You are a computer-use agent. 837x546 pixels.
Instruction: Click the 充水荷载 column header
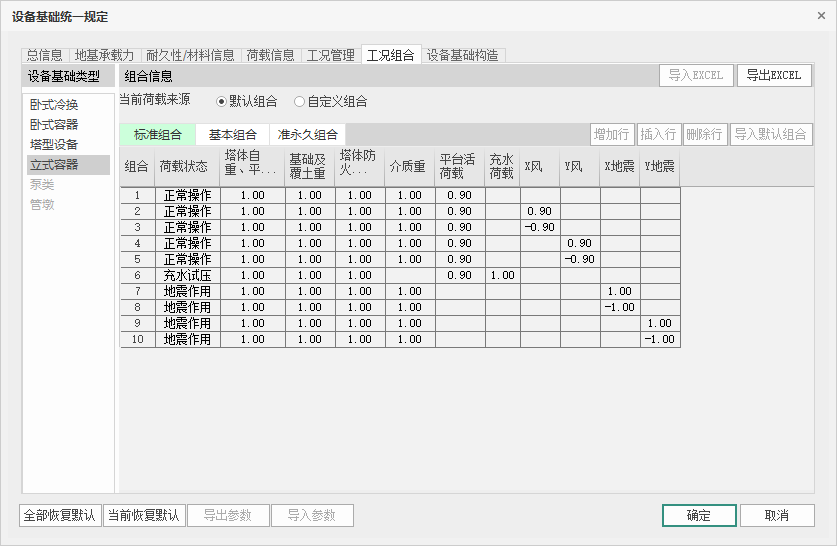click(503, 167)
